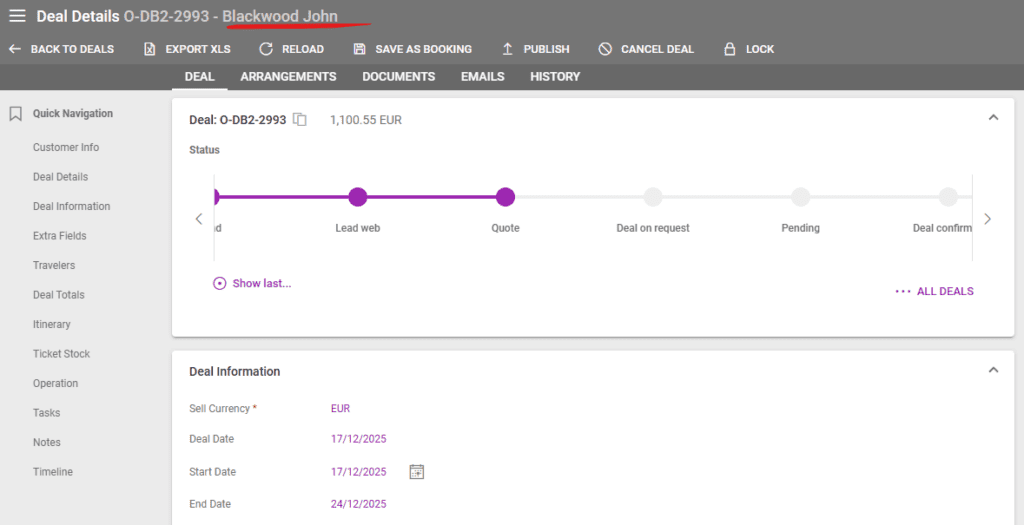Screen dimensions: 1024x525
Task: Select the Pending status dot
Action: click(800, 197)
